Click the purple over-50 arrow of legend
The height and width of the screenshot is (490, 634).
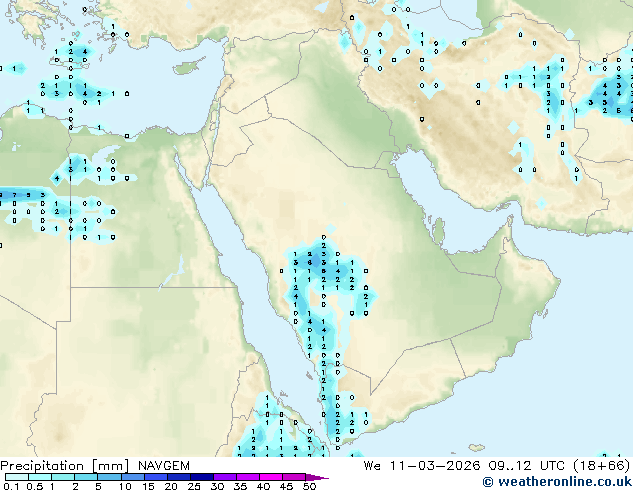point(315,477)
